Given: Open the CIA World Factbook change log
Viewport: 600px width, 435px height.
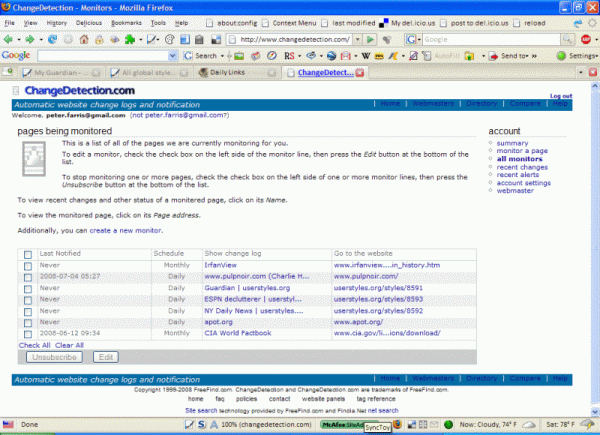Looking at the screenshot, I should (238, 333).
